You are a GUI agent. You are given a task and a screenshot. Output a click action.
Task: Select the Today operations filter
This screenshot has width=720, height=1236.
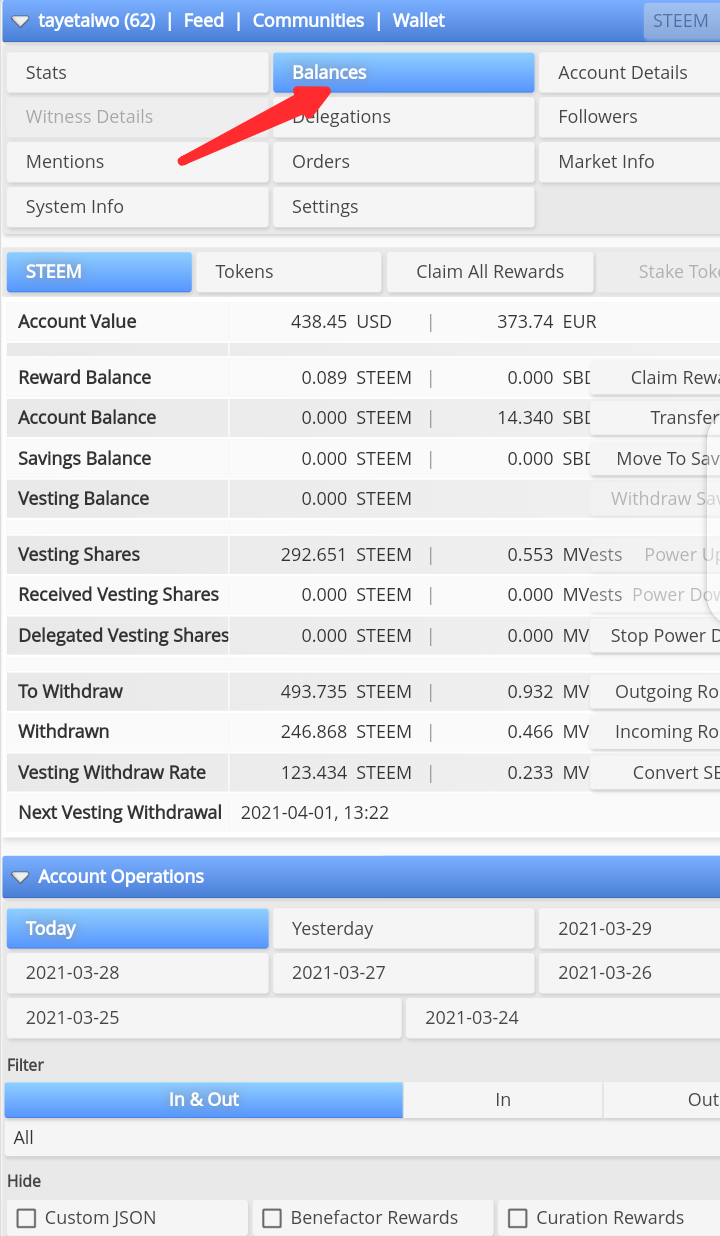coord(137,929)
